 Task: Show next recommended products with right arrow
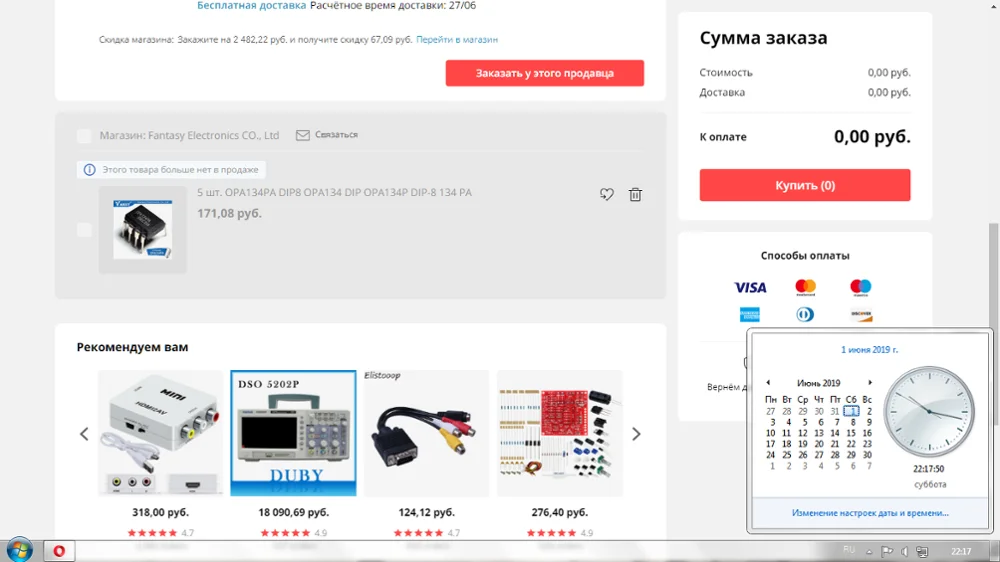[636, 434]
